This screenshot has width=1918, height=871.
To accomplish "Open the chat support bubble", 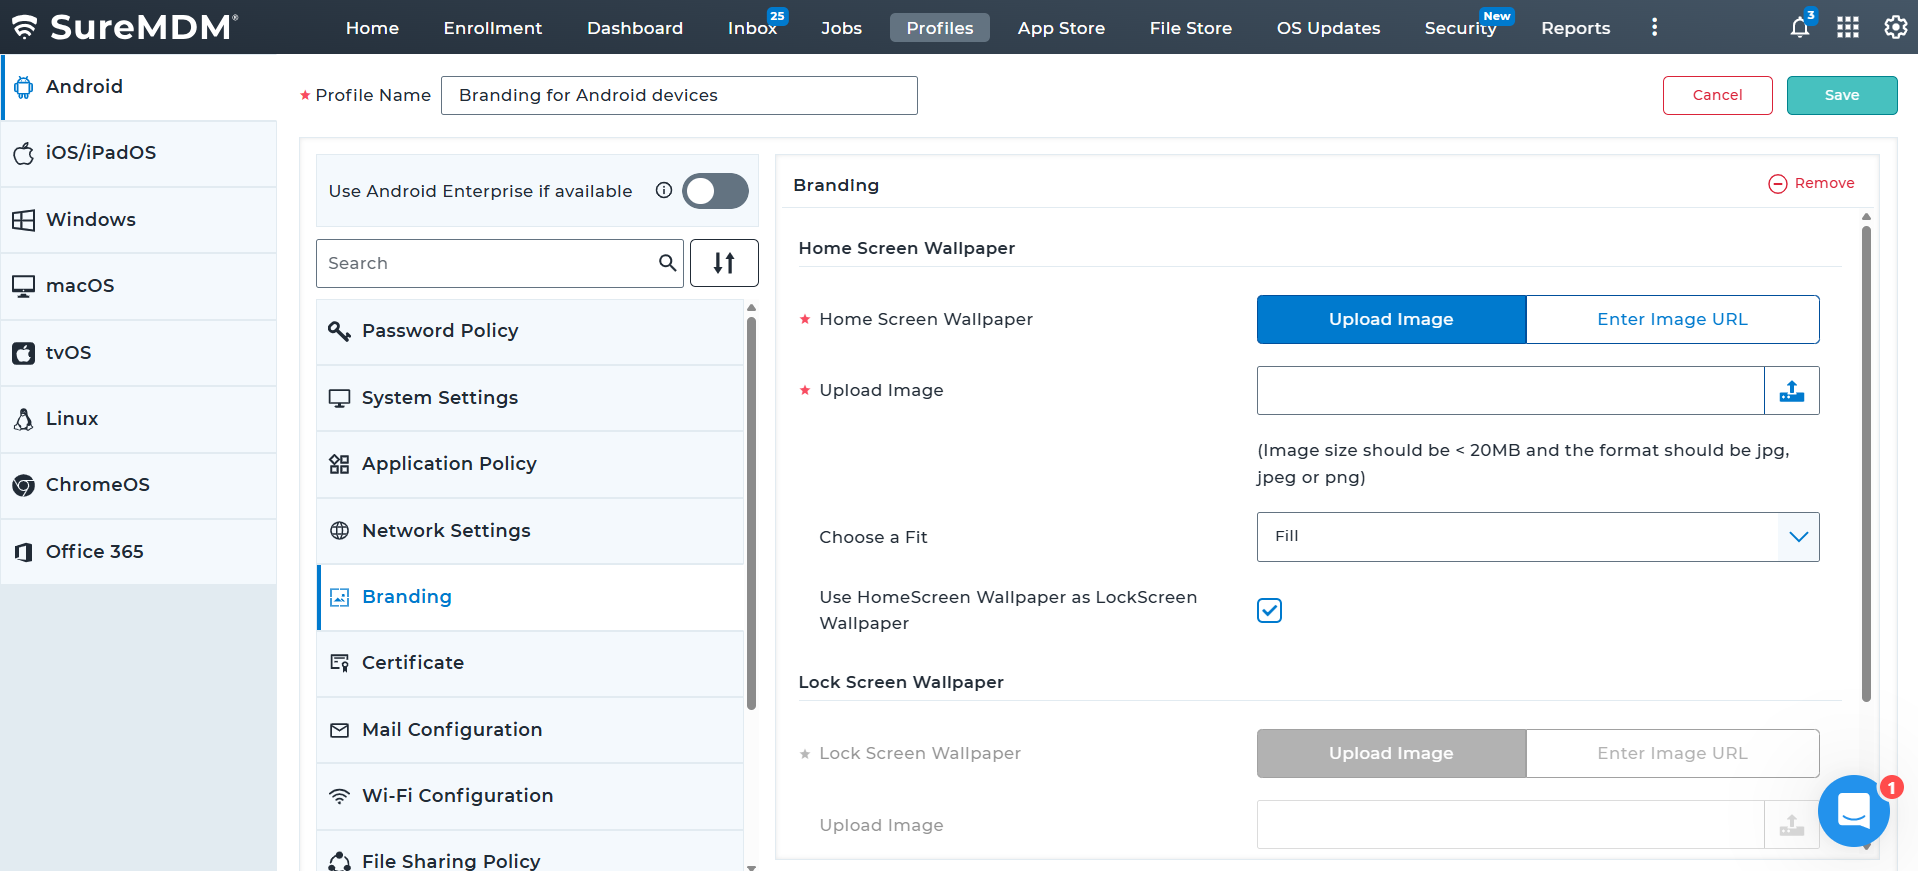I will (x=1853, y=811).
